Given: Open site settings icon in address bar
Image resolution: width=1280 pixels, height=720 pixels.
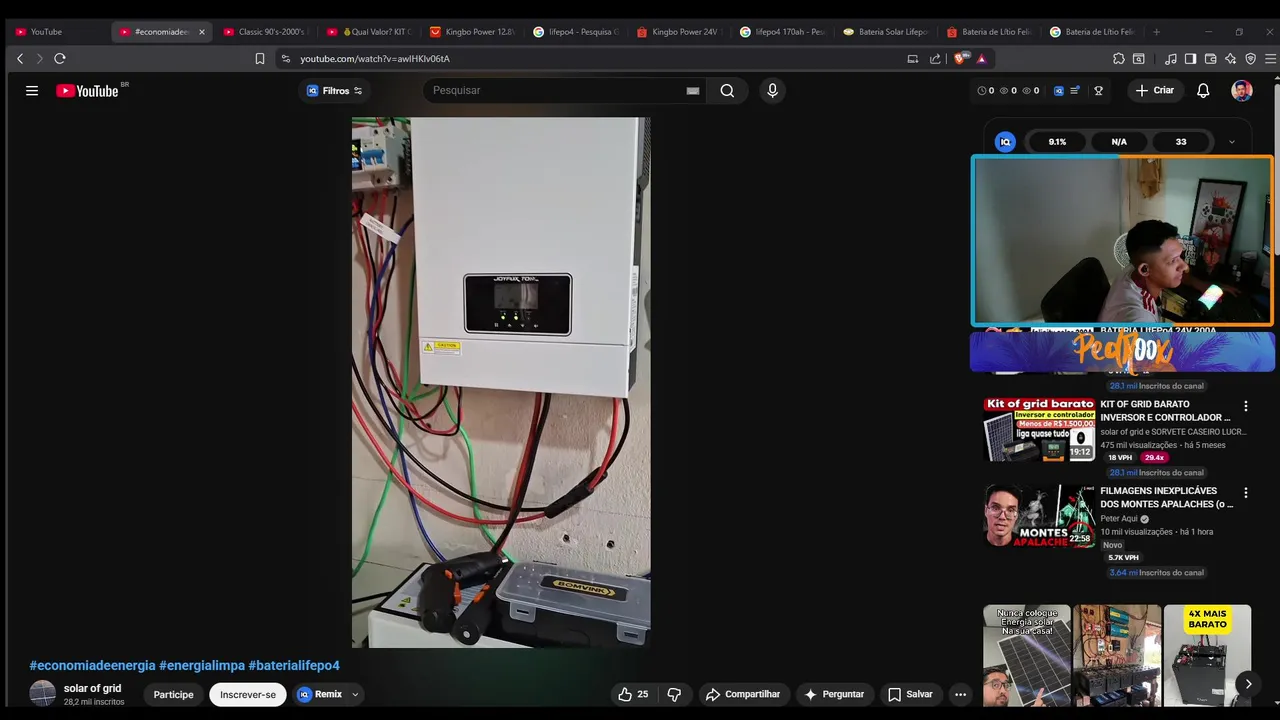Looking at the screenshot, I should 286,59.
